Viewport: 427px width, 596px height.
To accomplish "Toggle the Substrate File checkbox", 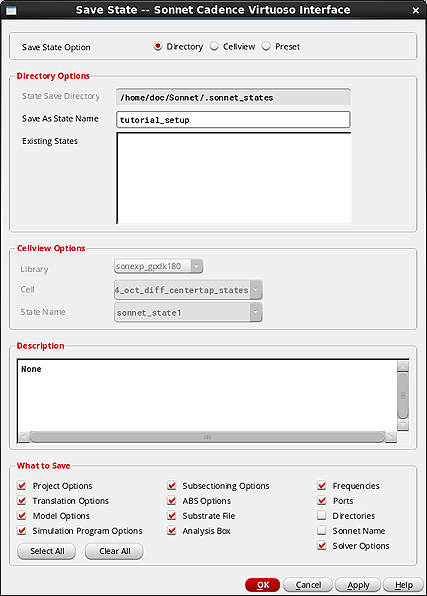I will coord(171,515).
